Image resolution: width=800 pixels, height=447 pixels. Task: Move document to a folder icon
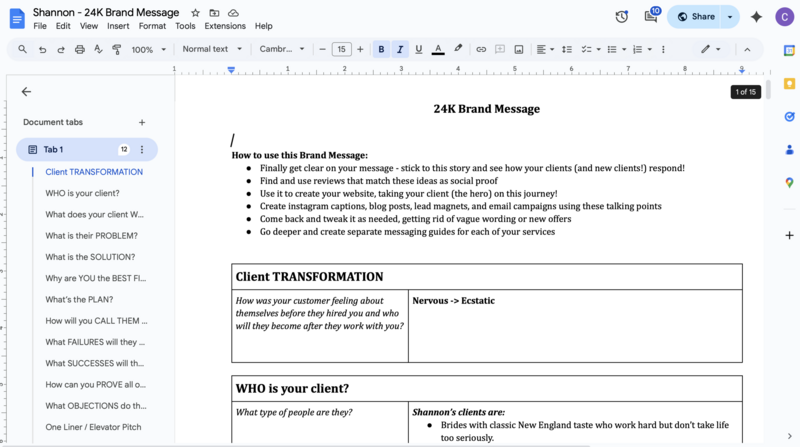214,13
